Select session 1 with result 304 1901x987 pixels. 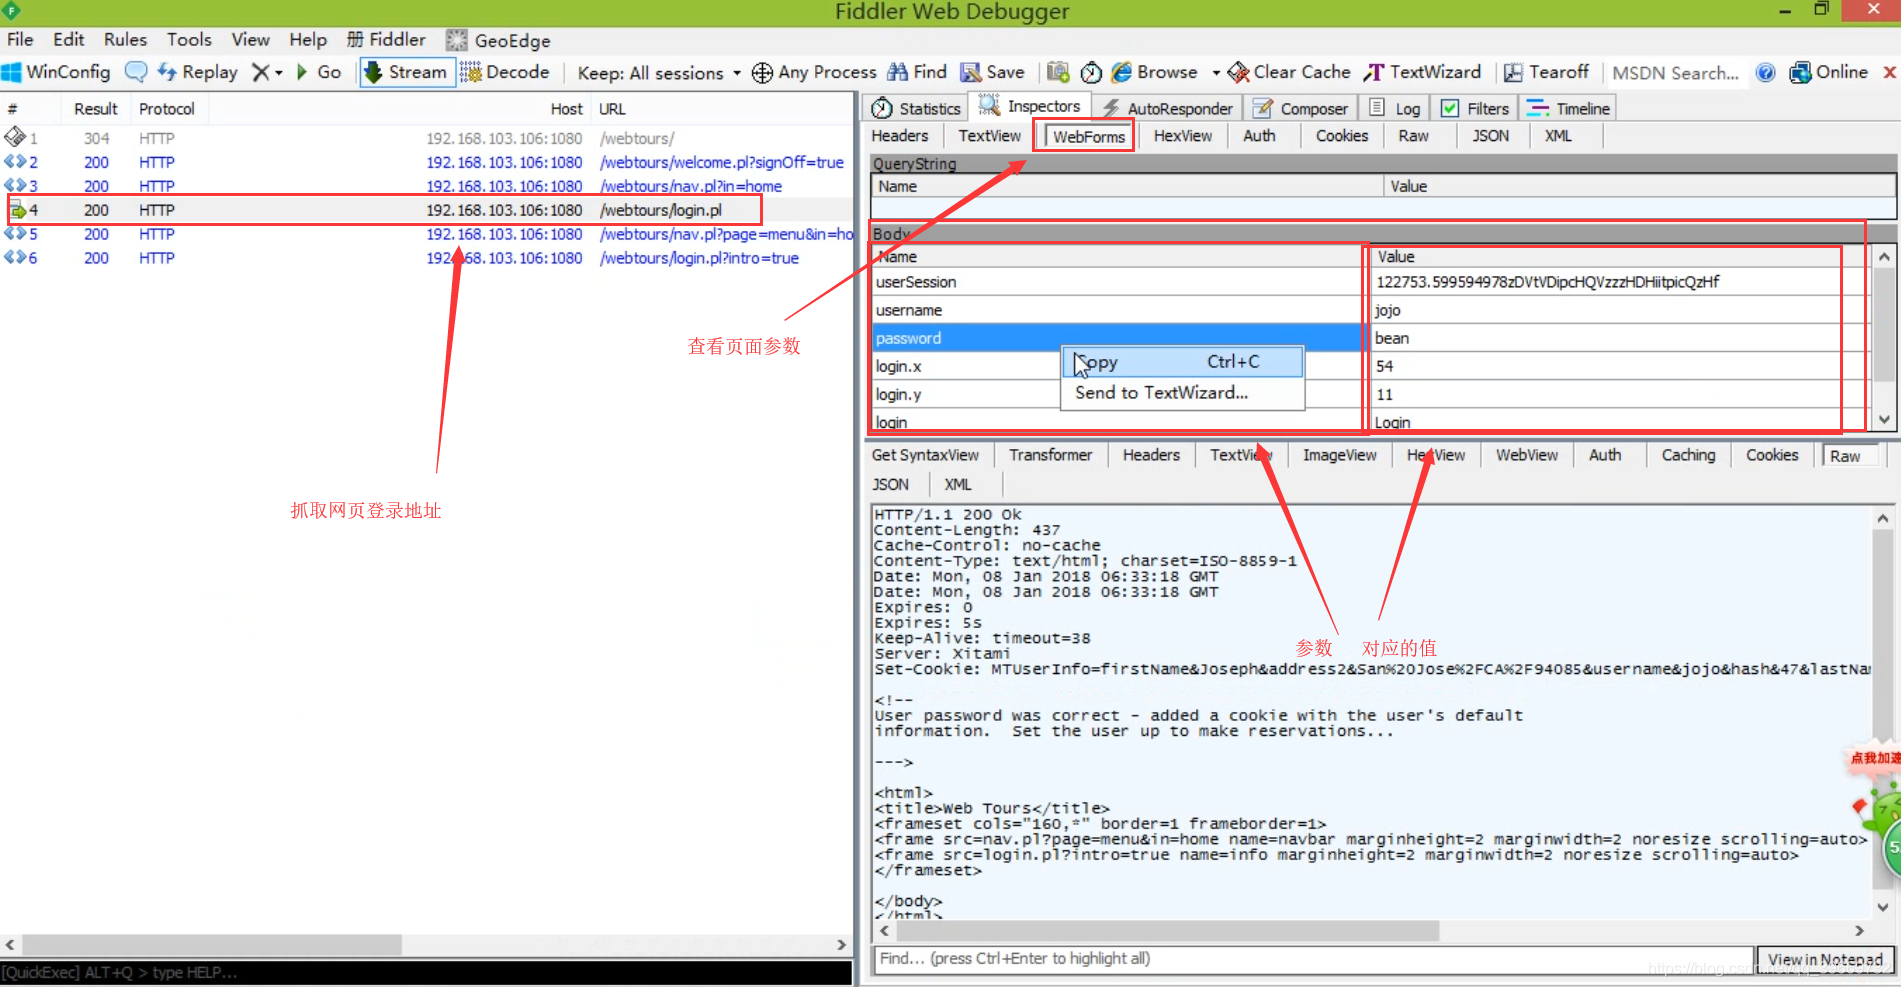point(427,138)
